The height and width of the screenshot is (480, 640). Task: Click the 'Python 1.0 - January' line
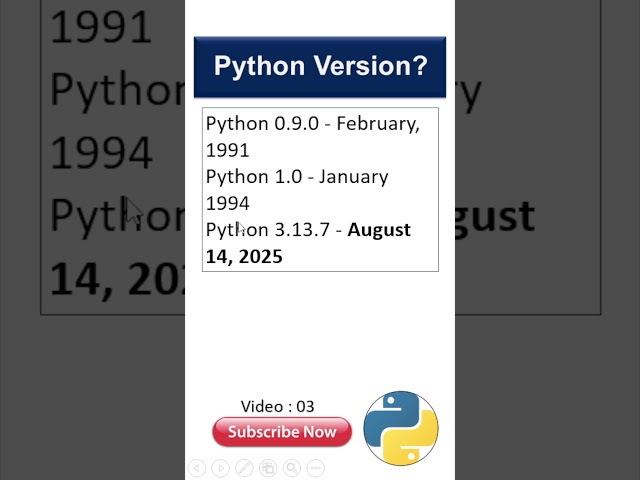[x=297, y=177]
